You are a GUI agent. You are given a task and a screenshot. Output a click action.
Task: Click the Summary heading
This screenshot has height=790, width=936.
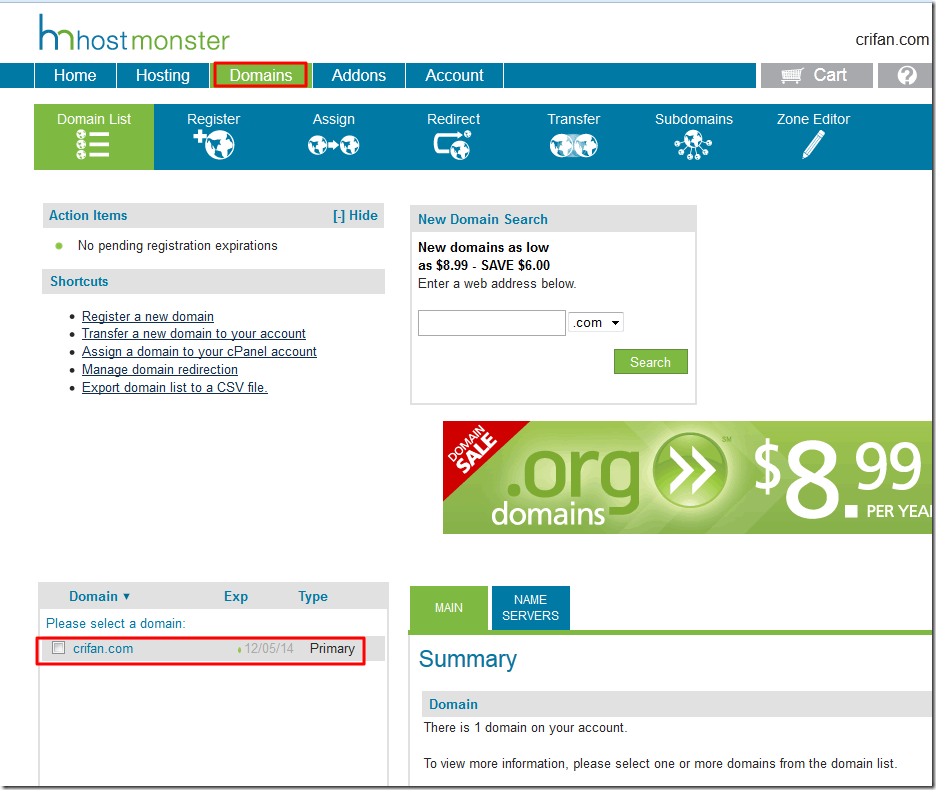point(468,659)
